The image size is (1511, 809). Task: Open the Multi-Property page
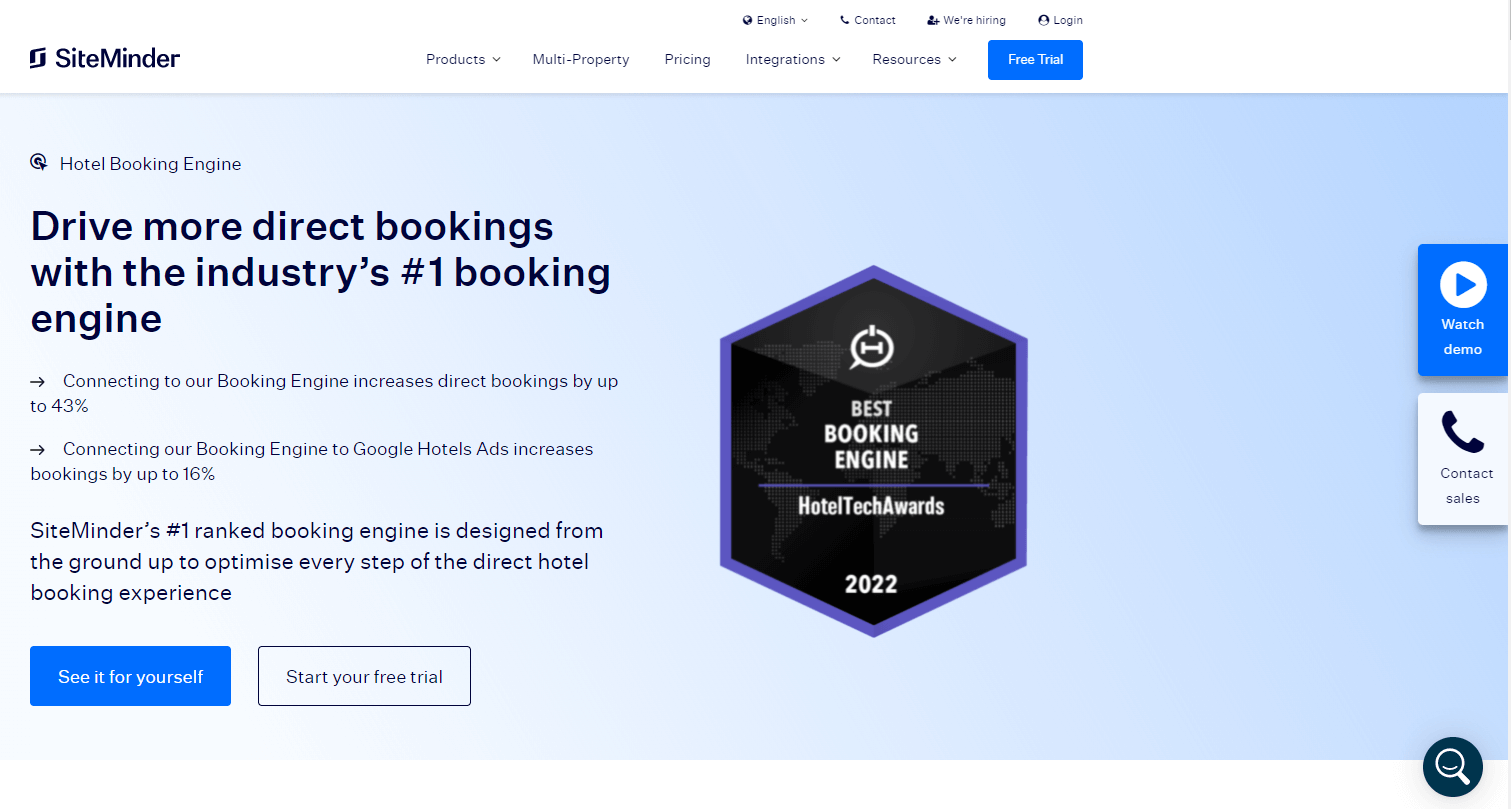(x=581, y=59)
